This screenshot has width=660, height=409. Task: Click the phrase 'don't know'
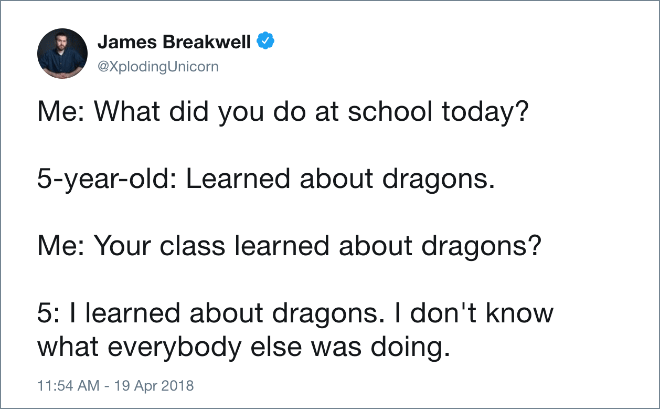pyautogui.click(x=482, y=313)
